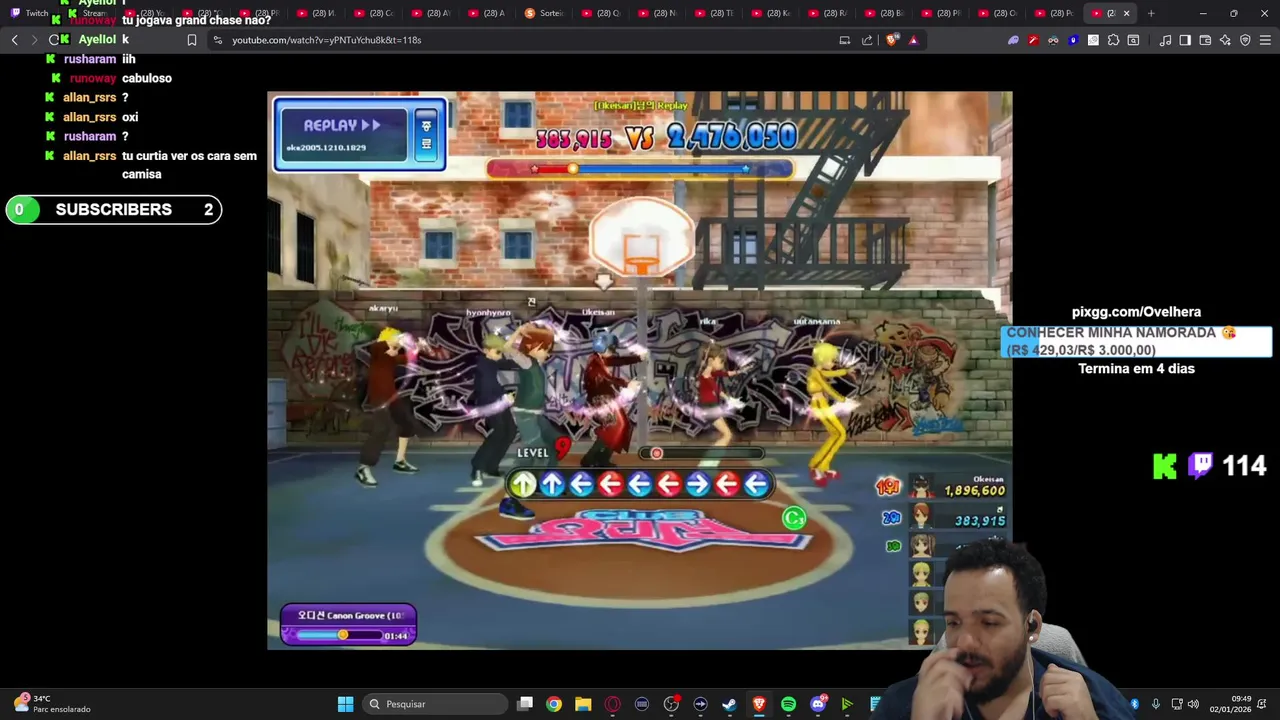Screen dimensions: 1280x720
Task: Click the weather widget showing 34°C
Action: (x=53, y=704)
